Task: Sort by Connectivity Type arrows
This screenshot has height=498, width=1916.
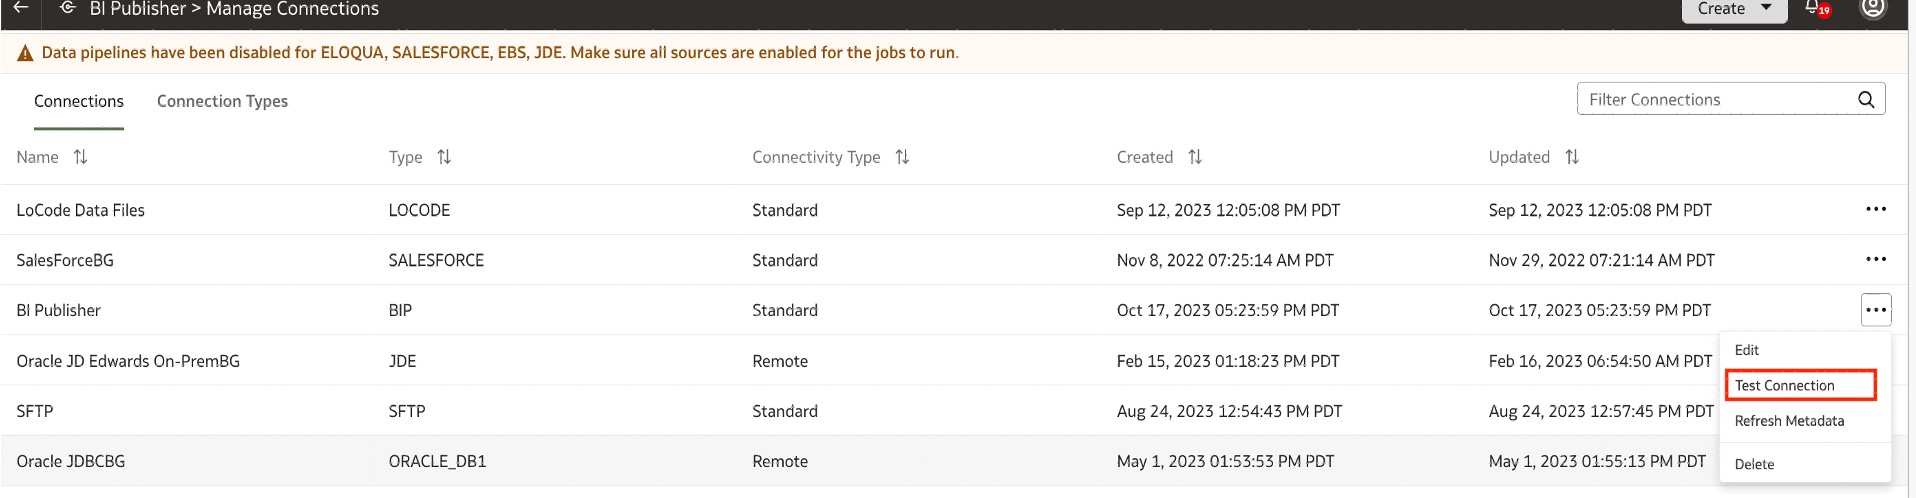Action: [x=902, y=157]
